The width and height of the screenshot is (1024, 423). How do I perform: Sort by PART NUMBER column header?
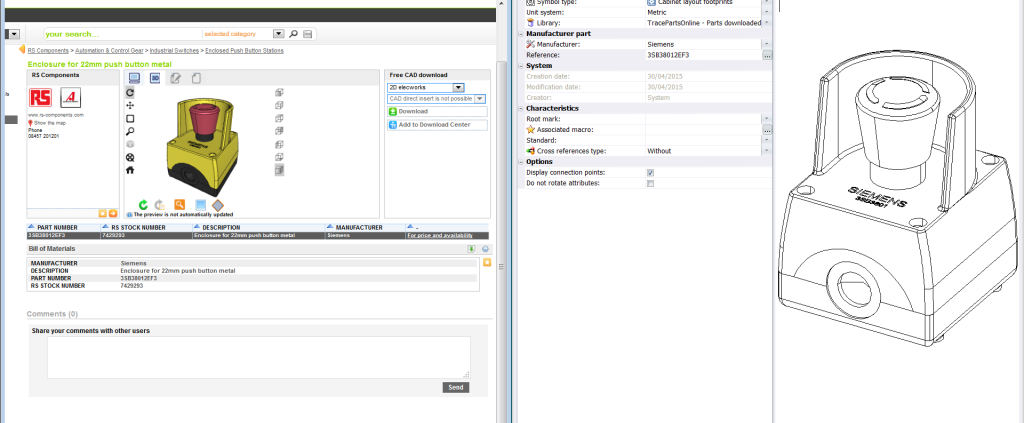pyautogui.click(x=57, y=228)
